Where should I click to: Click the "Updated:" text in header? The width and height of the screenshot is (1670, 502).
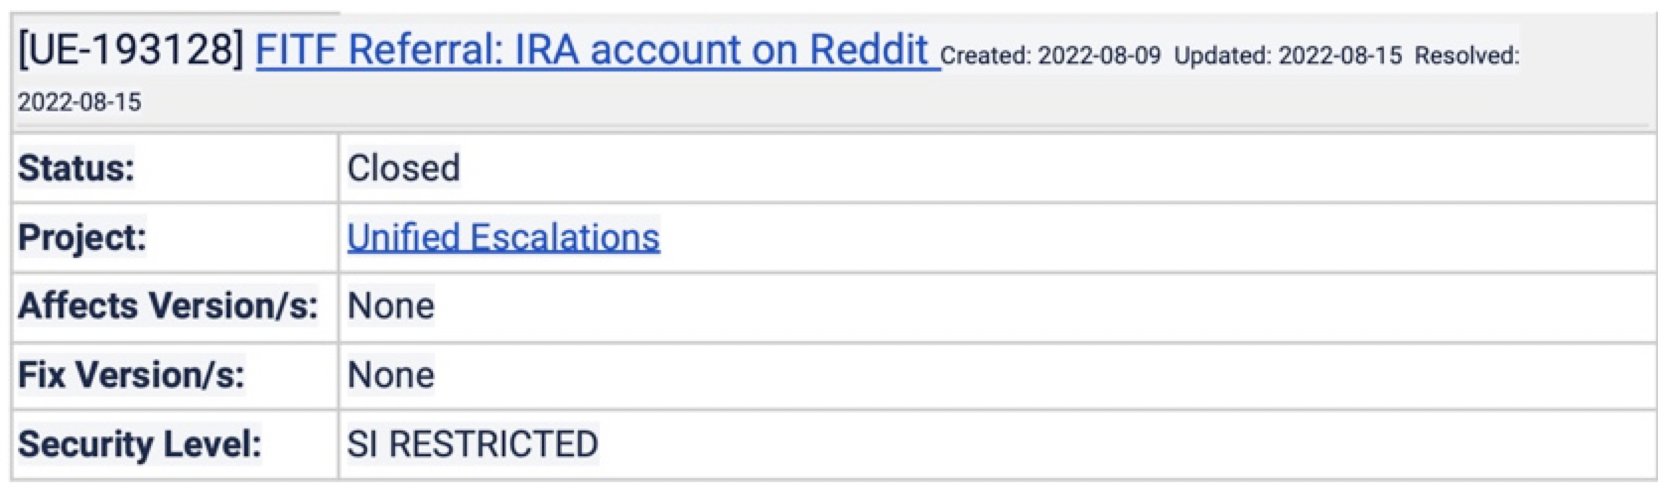(x=1222, y=56)
